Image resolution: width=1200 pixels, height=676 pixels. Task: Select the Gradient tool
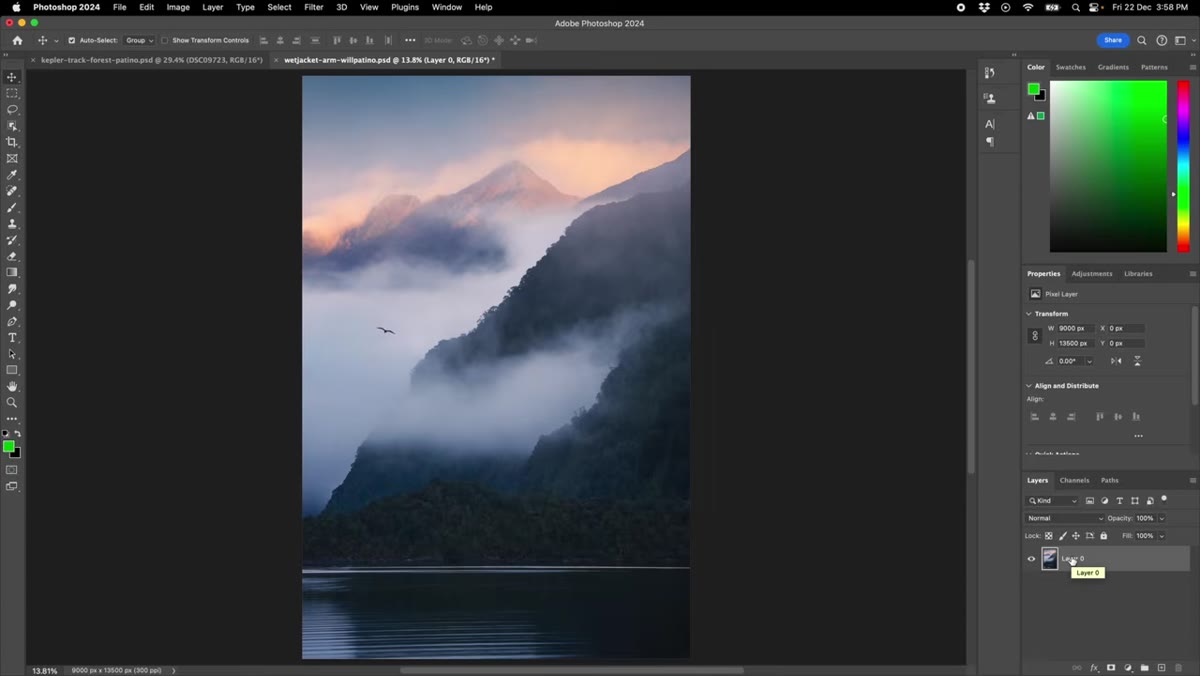pyautogui.click(x=12, y=272)
